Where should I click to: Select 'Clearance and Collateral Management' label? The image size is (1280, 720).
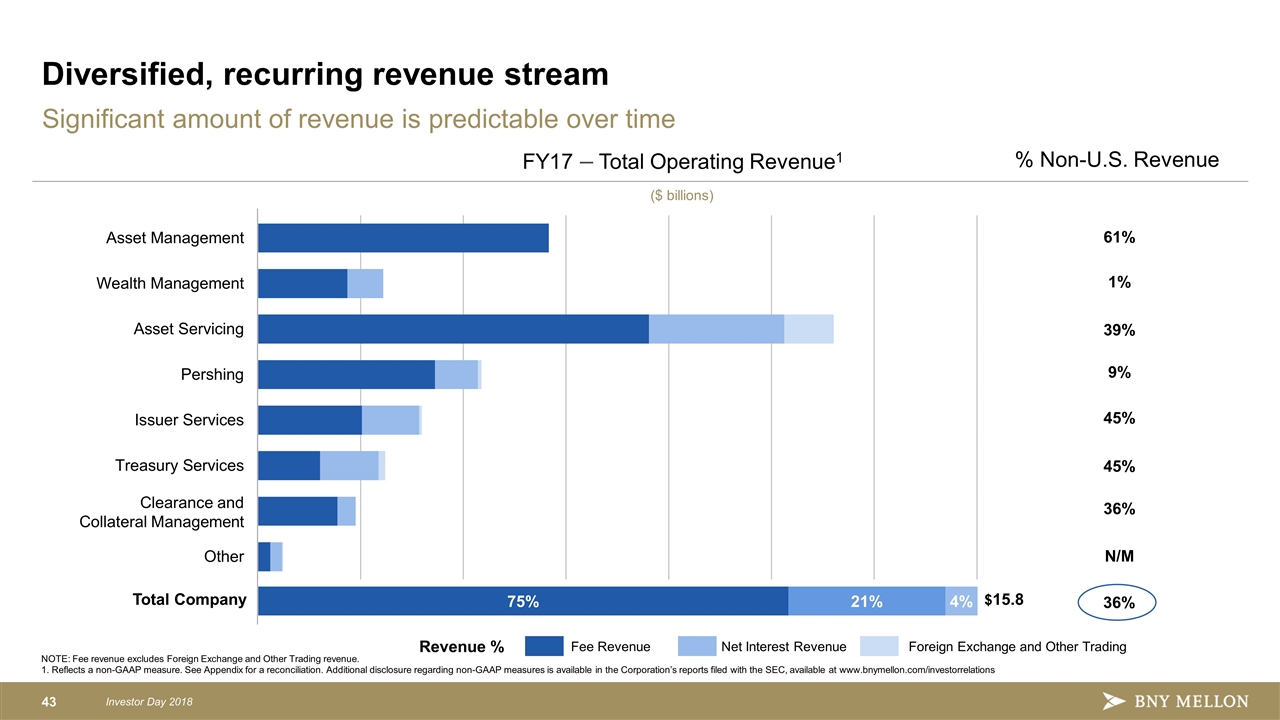(162, 512)
